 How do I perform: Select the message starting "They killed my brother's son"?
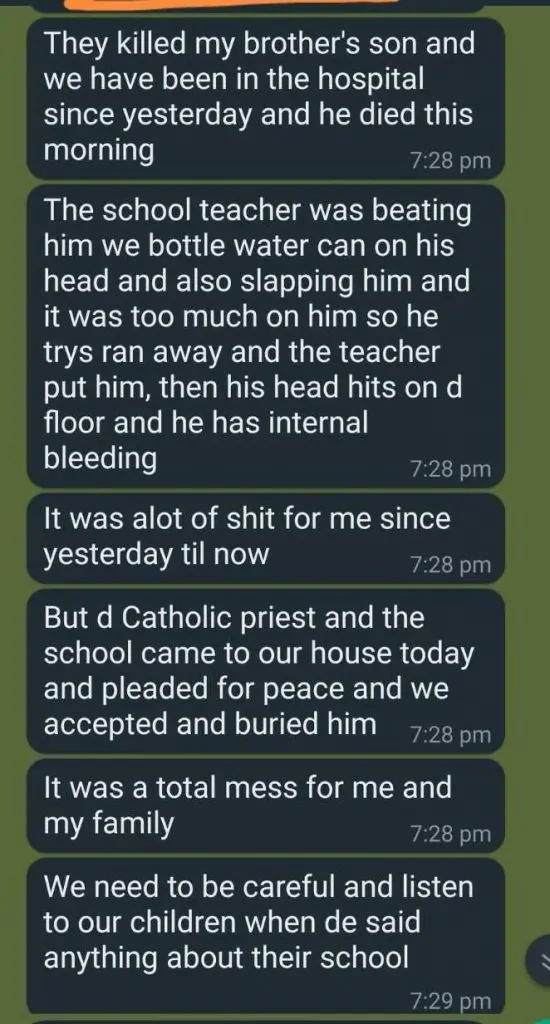coord(266,99)
